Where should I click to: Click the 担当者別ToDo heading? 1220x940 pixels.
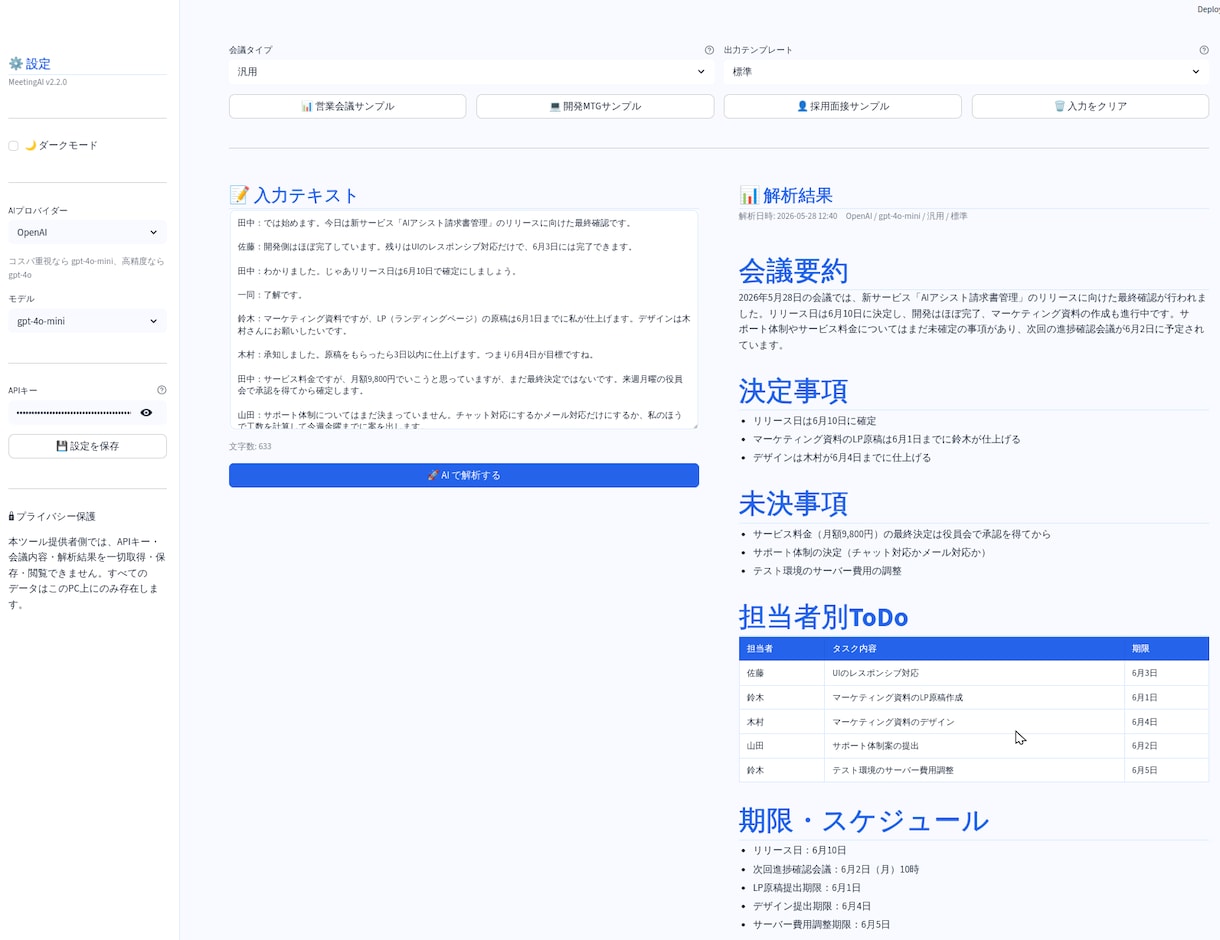coord(824,617)
